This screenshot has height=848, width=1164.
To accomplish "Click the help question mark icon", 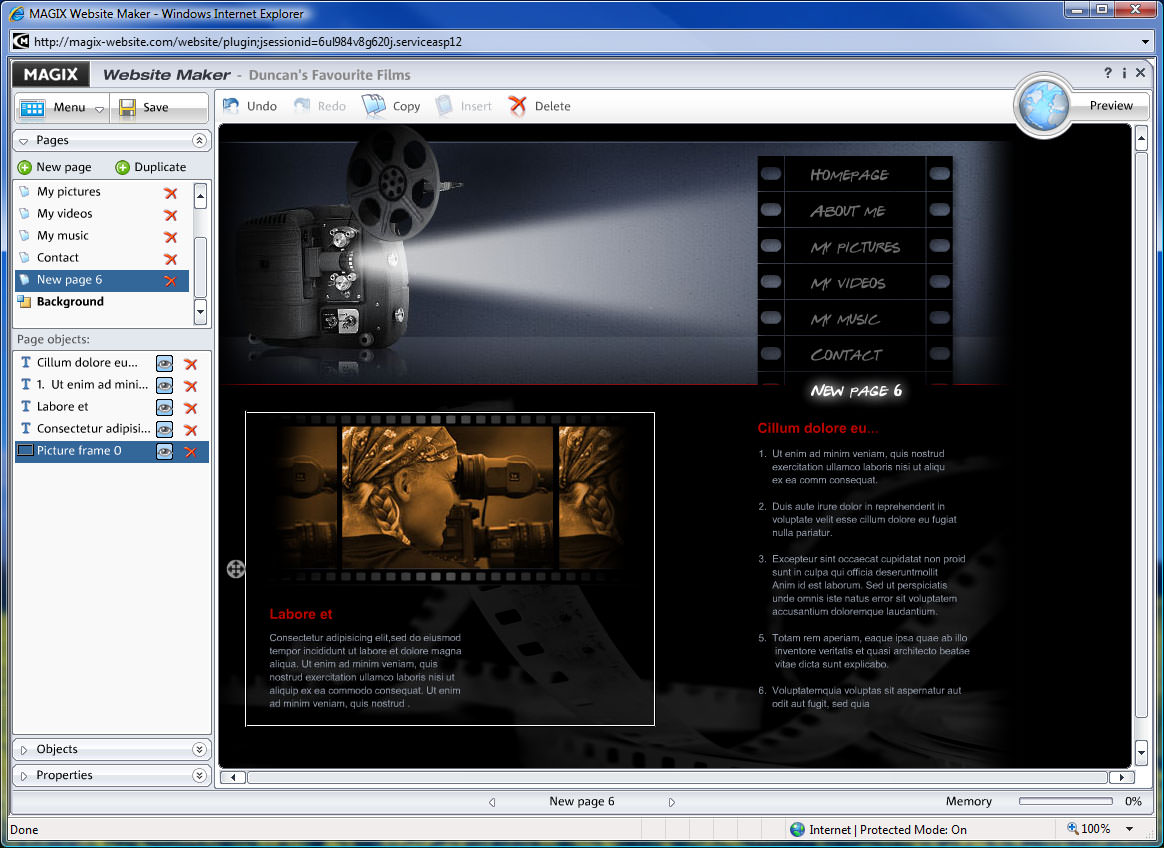I will pyautogui.click(x=1108, y=72).
